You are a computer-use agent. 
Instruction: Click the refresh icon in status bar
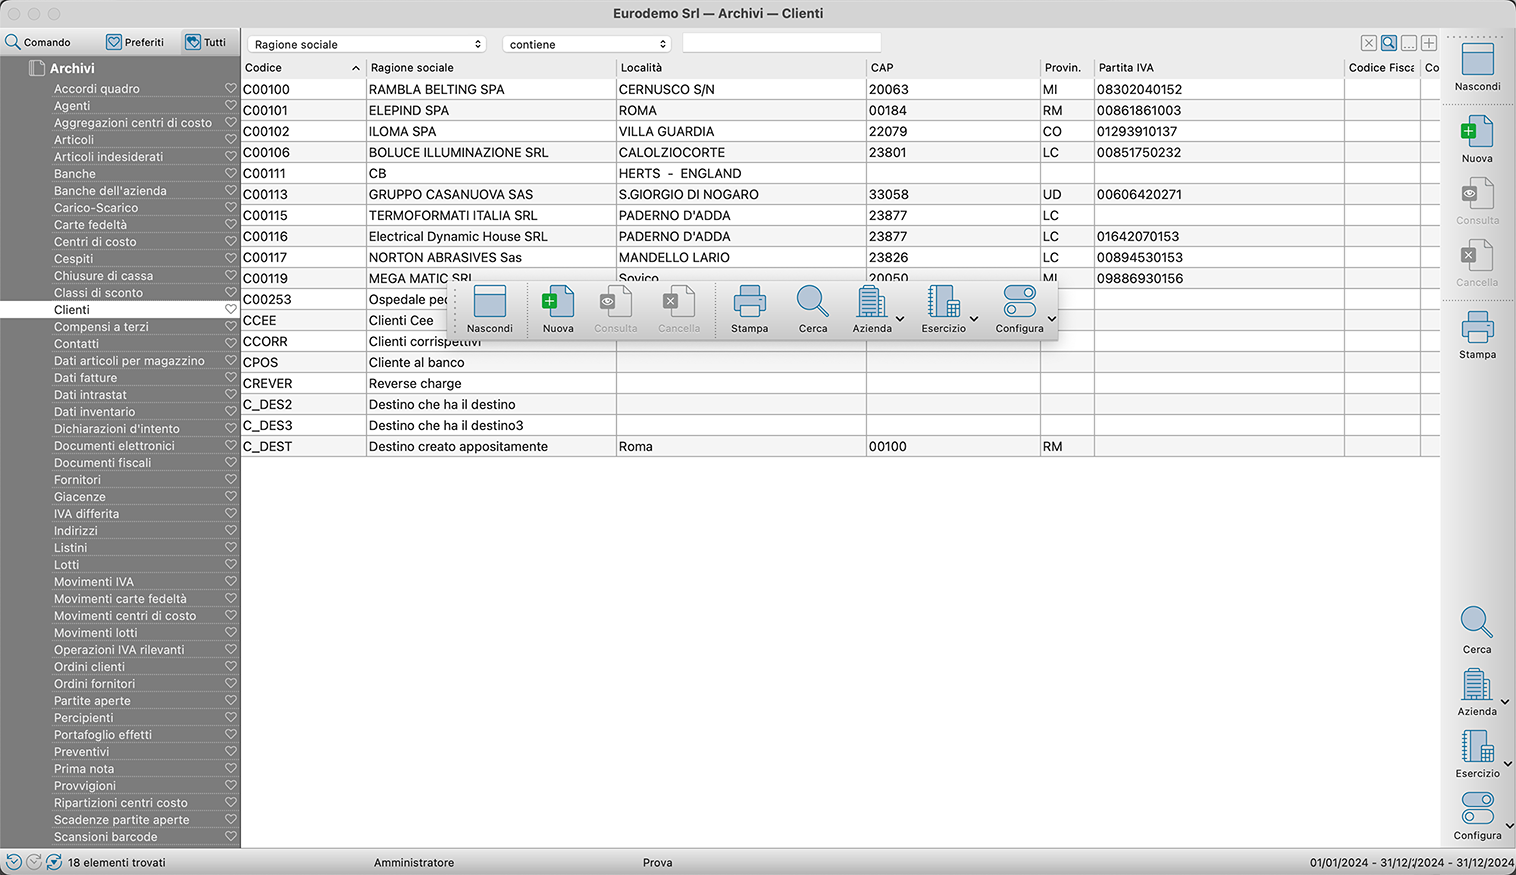(54, 862)
